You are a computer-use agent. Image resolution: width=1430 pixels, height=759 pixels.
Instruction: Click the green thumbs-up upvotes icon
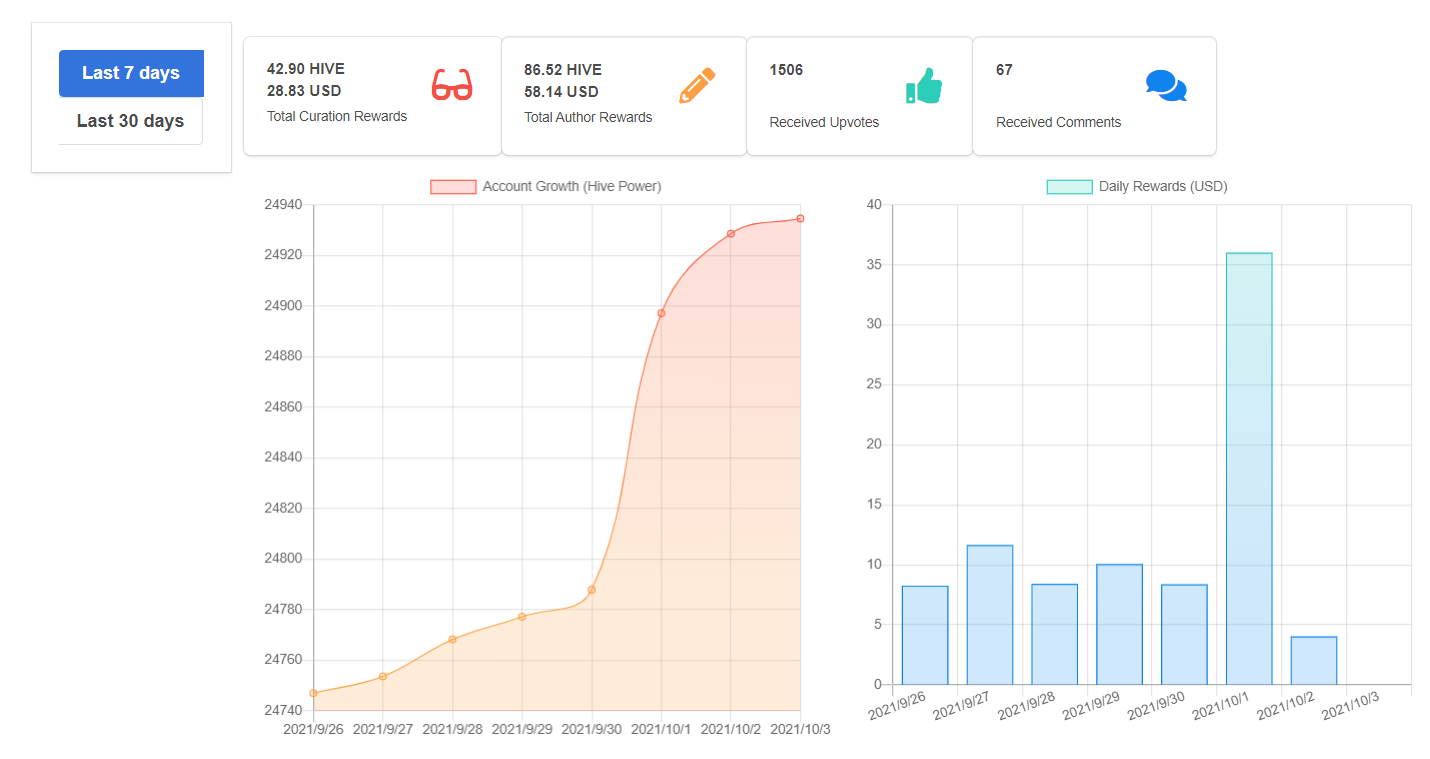tap(924, 86)
